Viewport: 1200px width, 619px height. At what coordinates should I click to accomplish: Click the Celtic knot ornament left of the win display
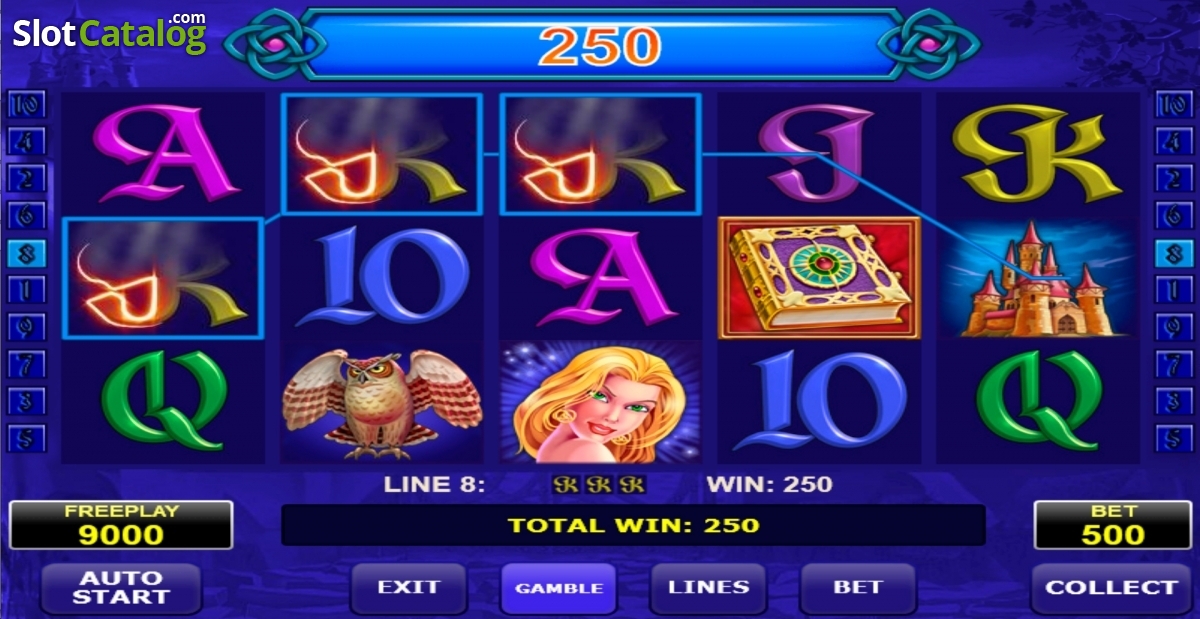click(275, 45)
